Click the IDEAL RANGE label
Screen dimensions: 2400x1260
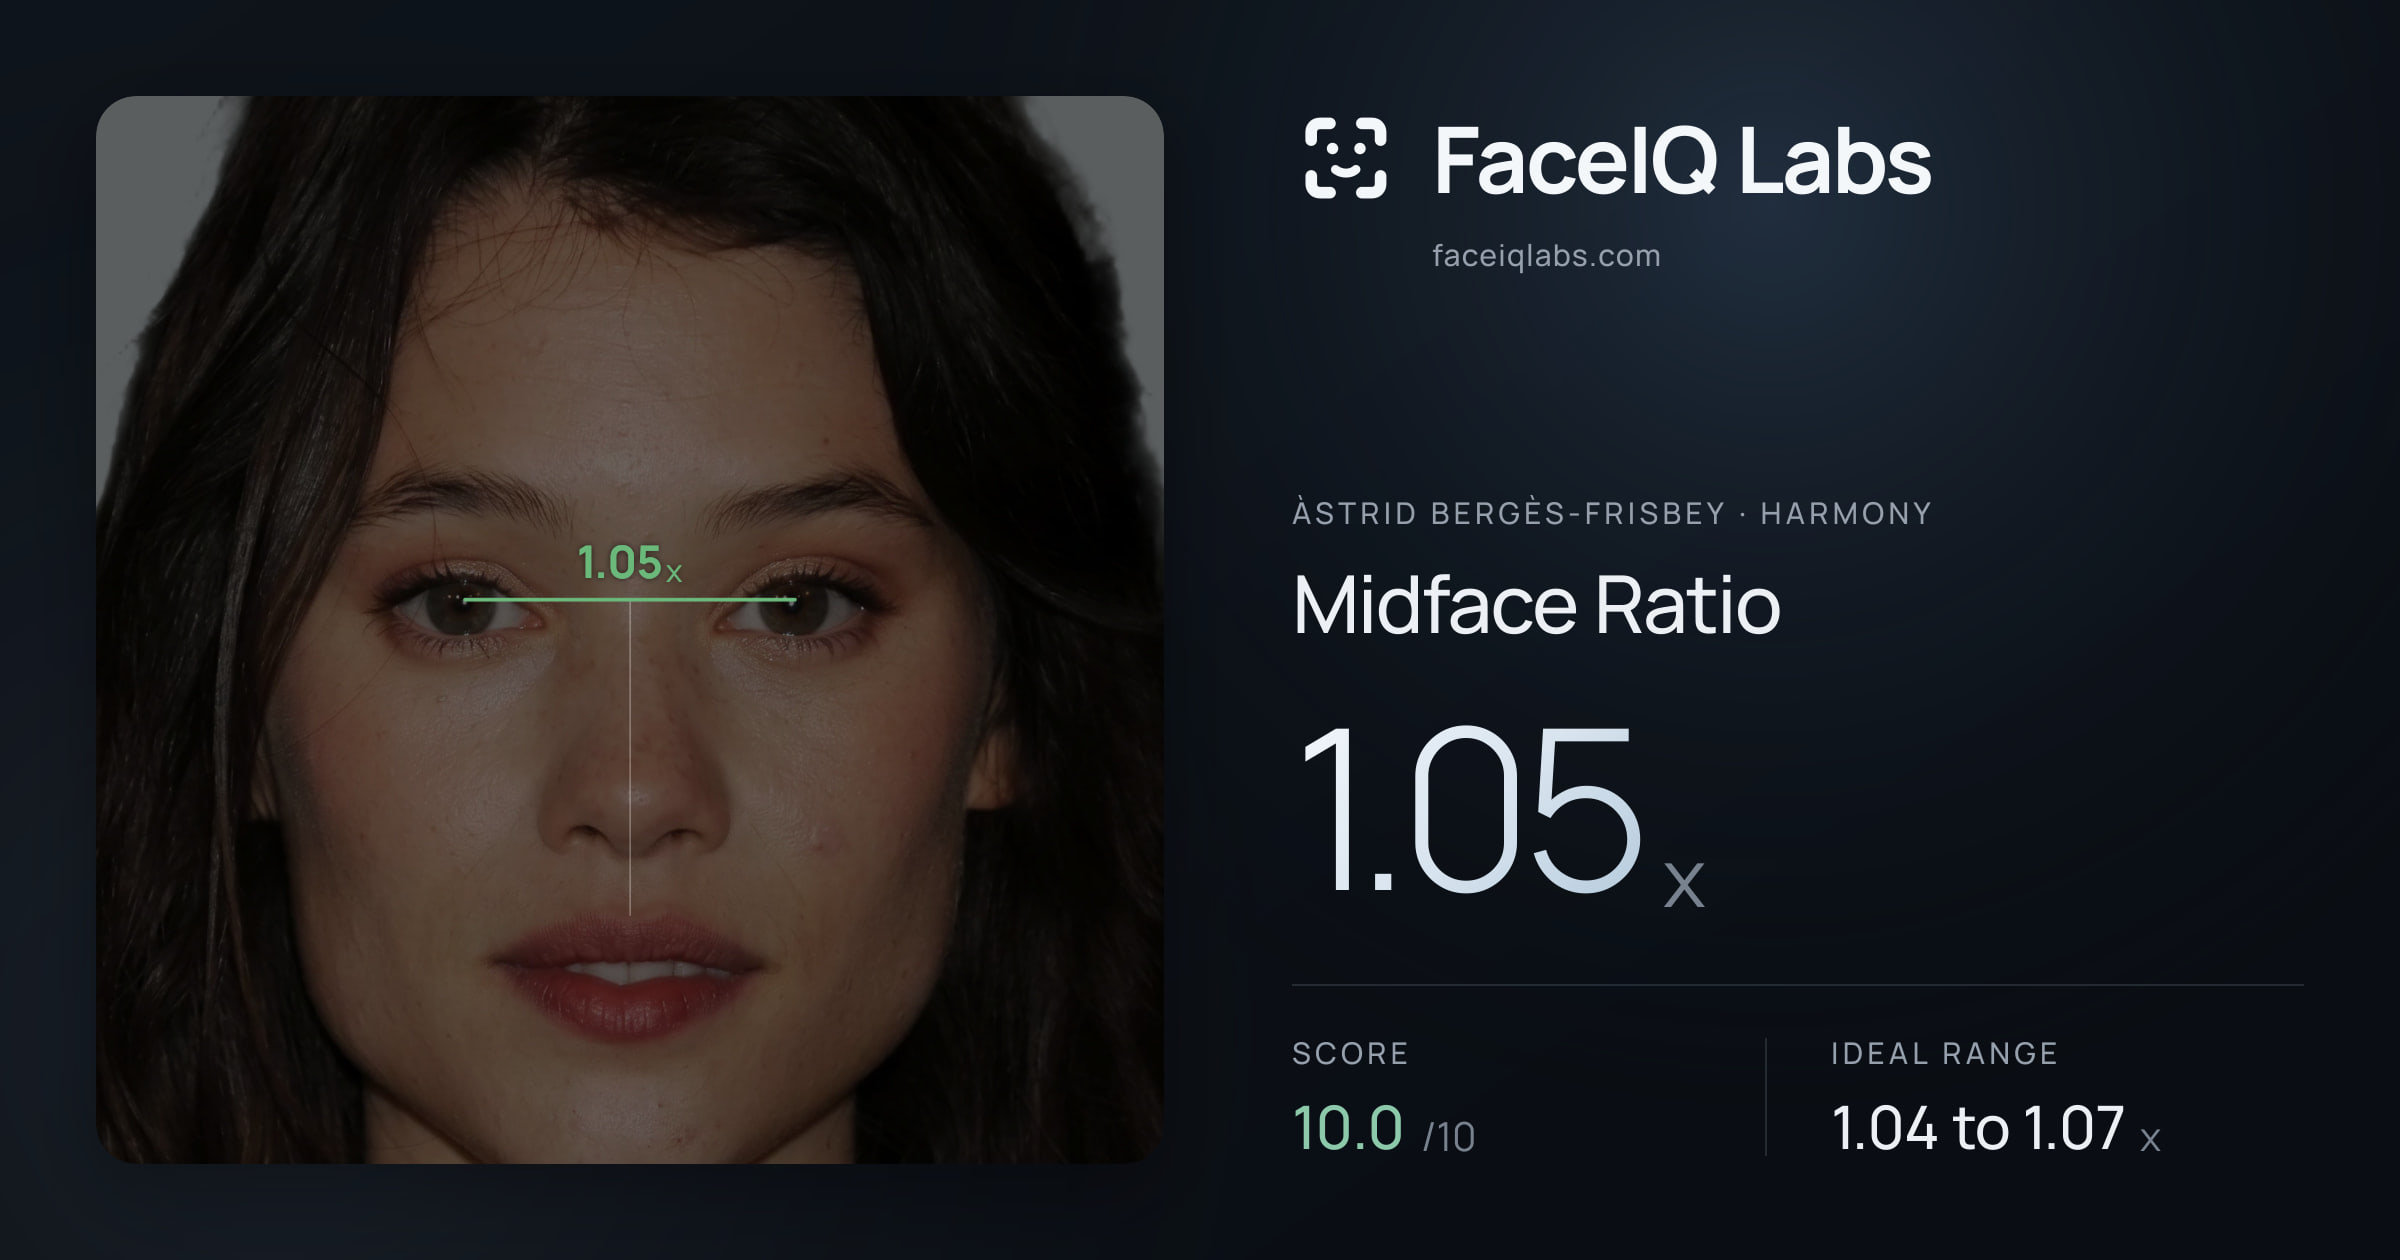[x=1944, y=1054]
